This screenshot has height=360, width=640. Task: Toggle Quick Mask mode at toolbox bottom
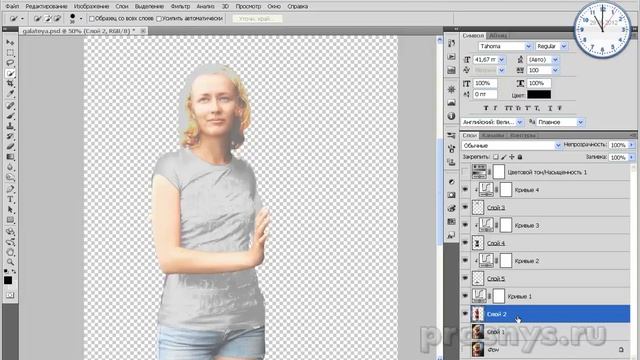(x=10, y=295)
